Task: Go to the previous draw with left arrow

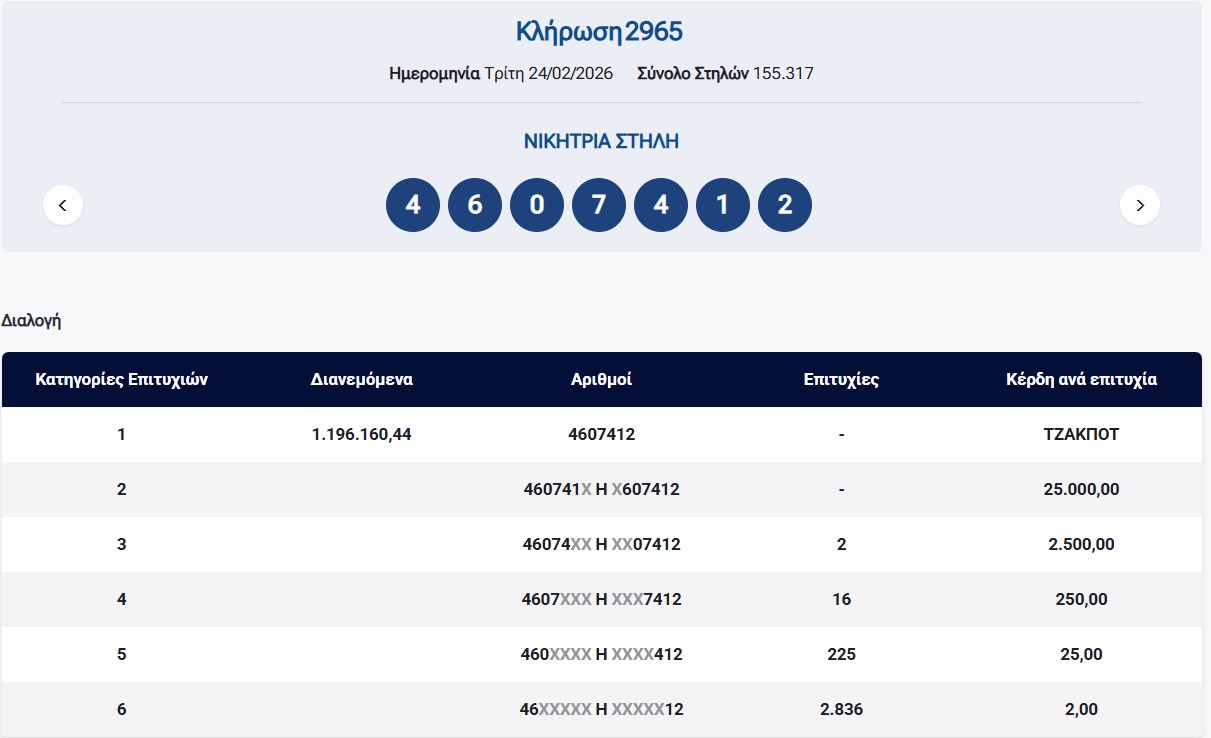Action: tap(63, 205)
